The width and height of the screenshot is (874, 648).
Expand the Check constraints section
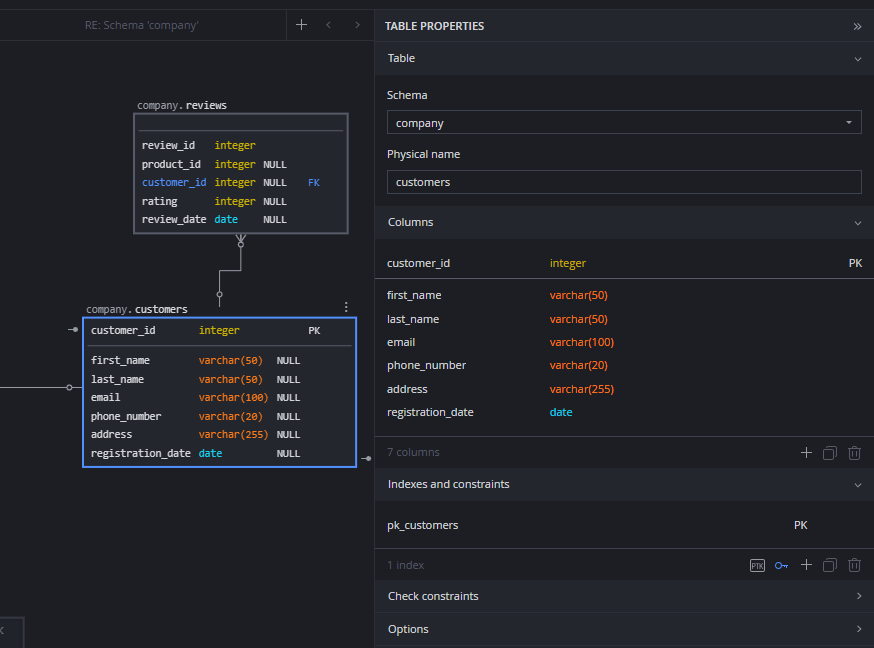858,596
